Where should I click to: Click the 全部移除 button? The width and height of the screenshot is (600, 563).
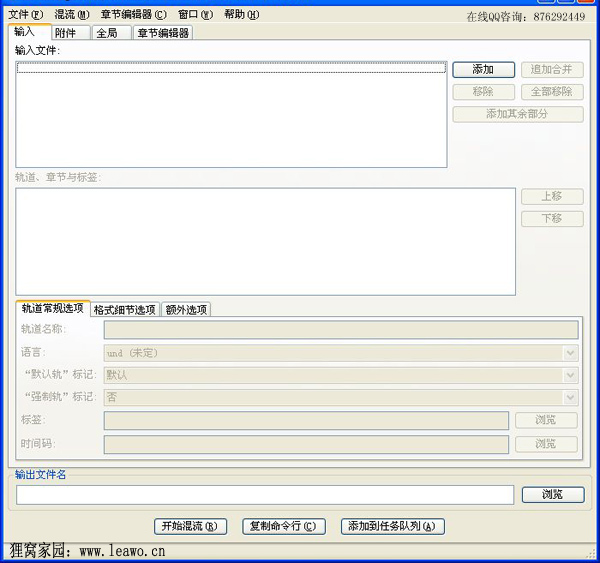[x=552, y=92]
